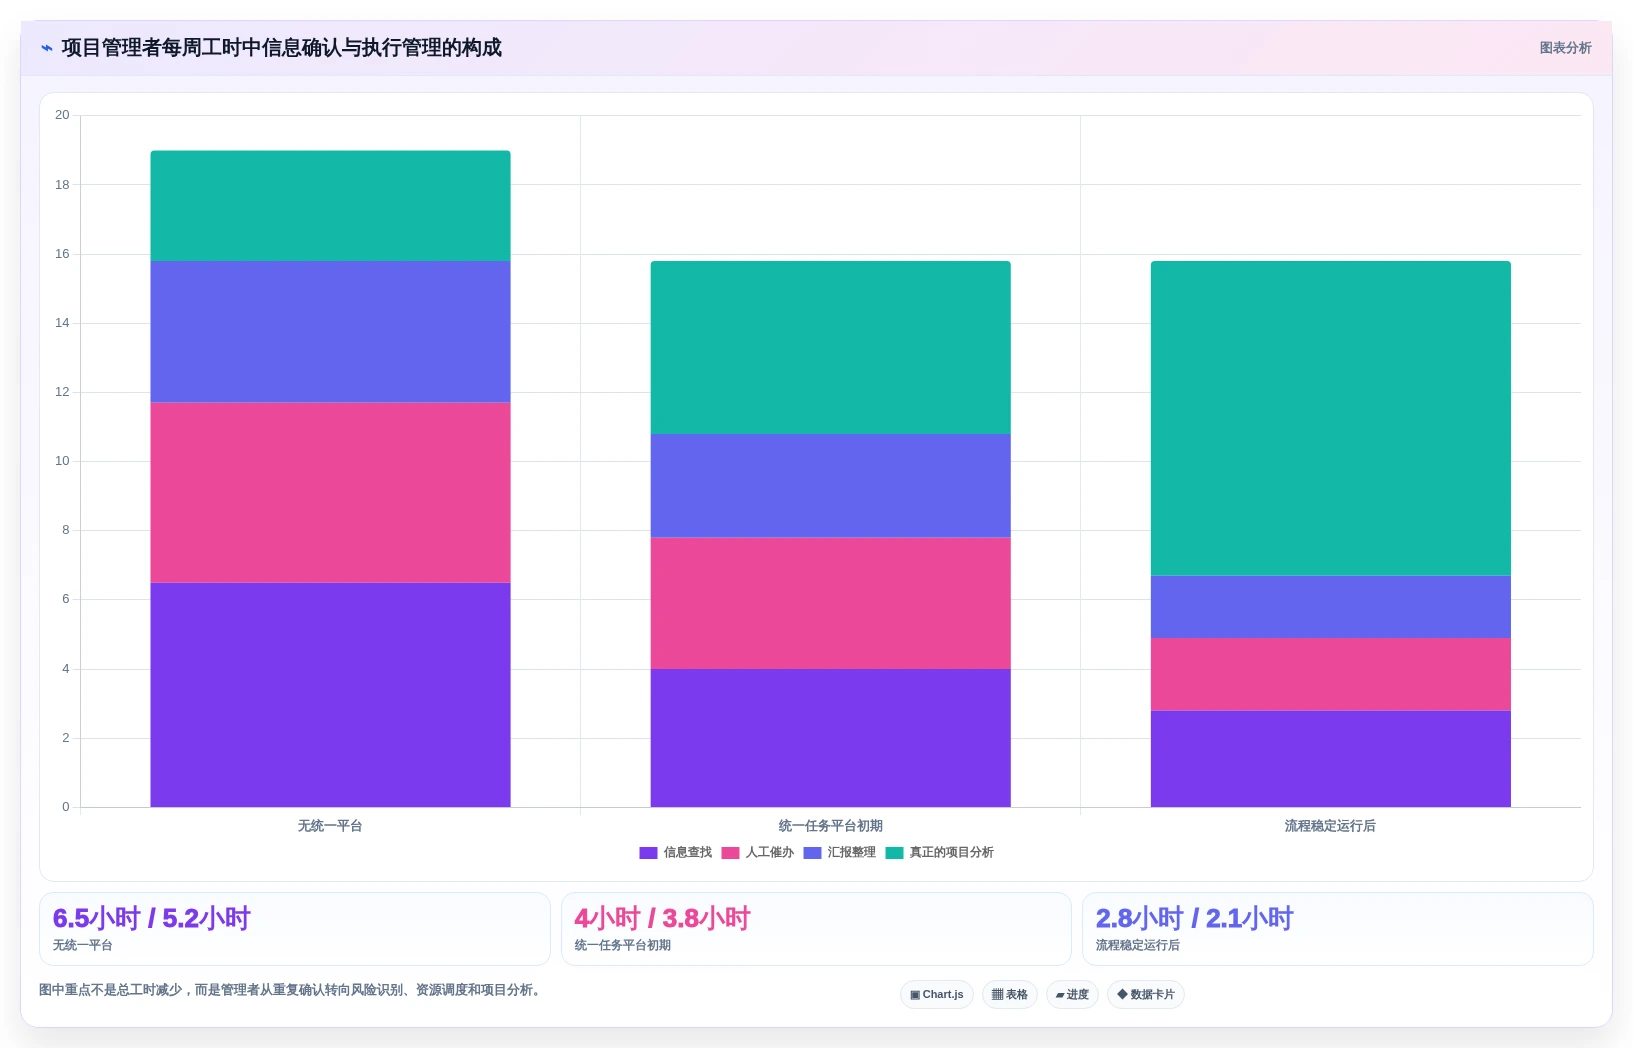Click the purple 信息查找 legend swatch
Screen dimensions: 1633x1048
coord(648,853)
